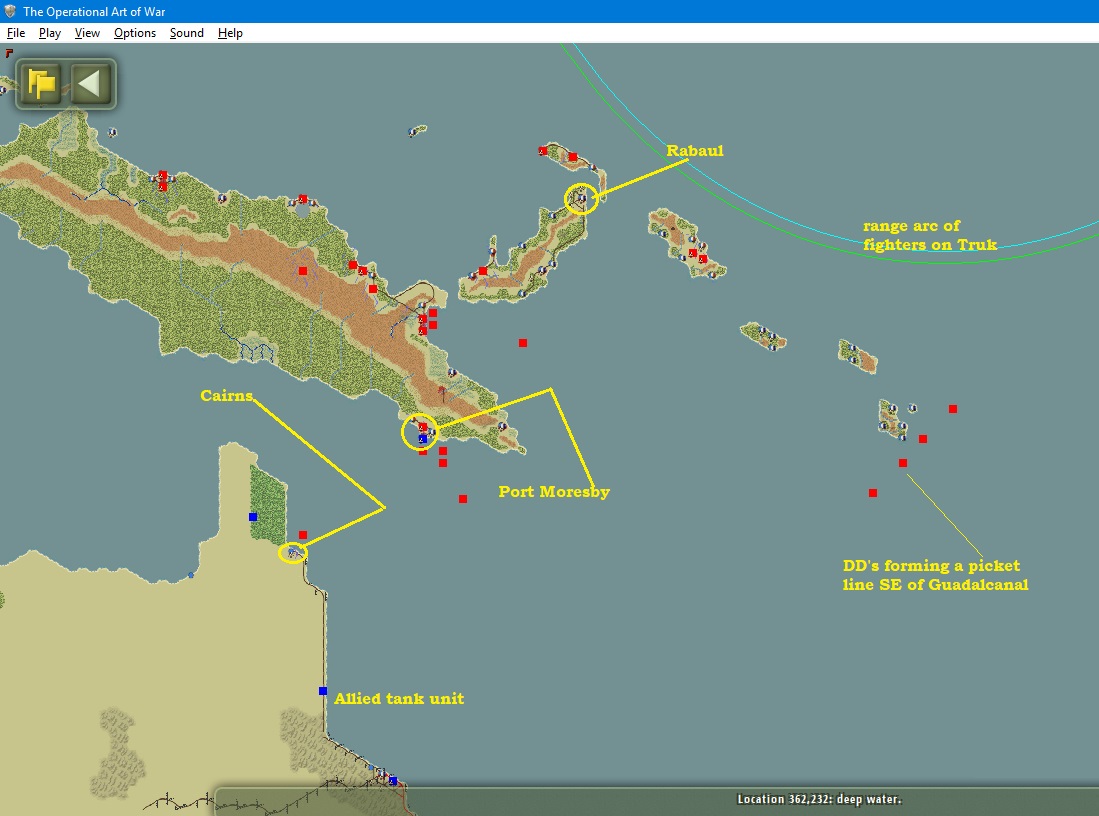This screenshot has width=1099, height=816.
Task: Select blue unit at forest edge near Cairns
Action: tap(253, 517)
